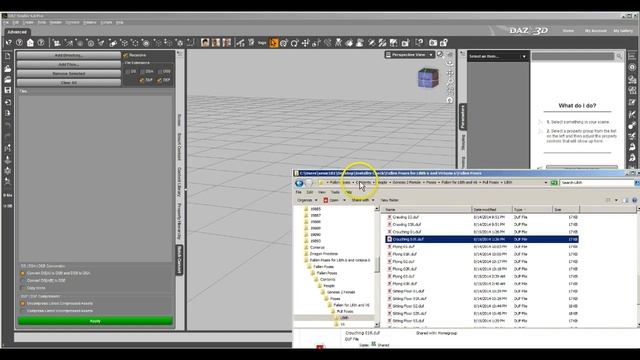Open the Perspective View dropdown
The width and height of the screenshot is (640, 360).
pyautogui.click(x=409, y=55)
